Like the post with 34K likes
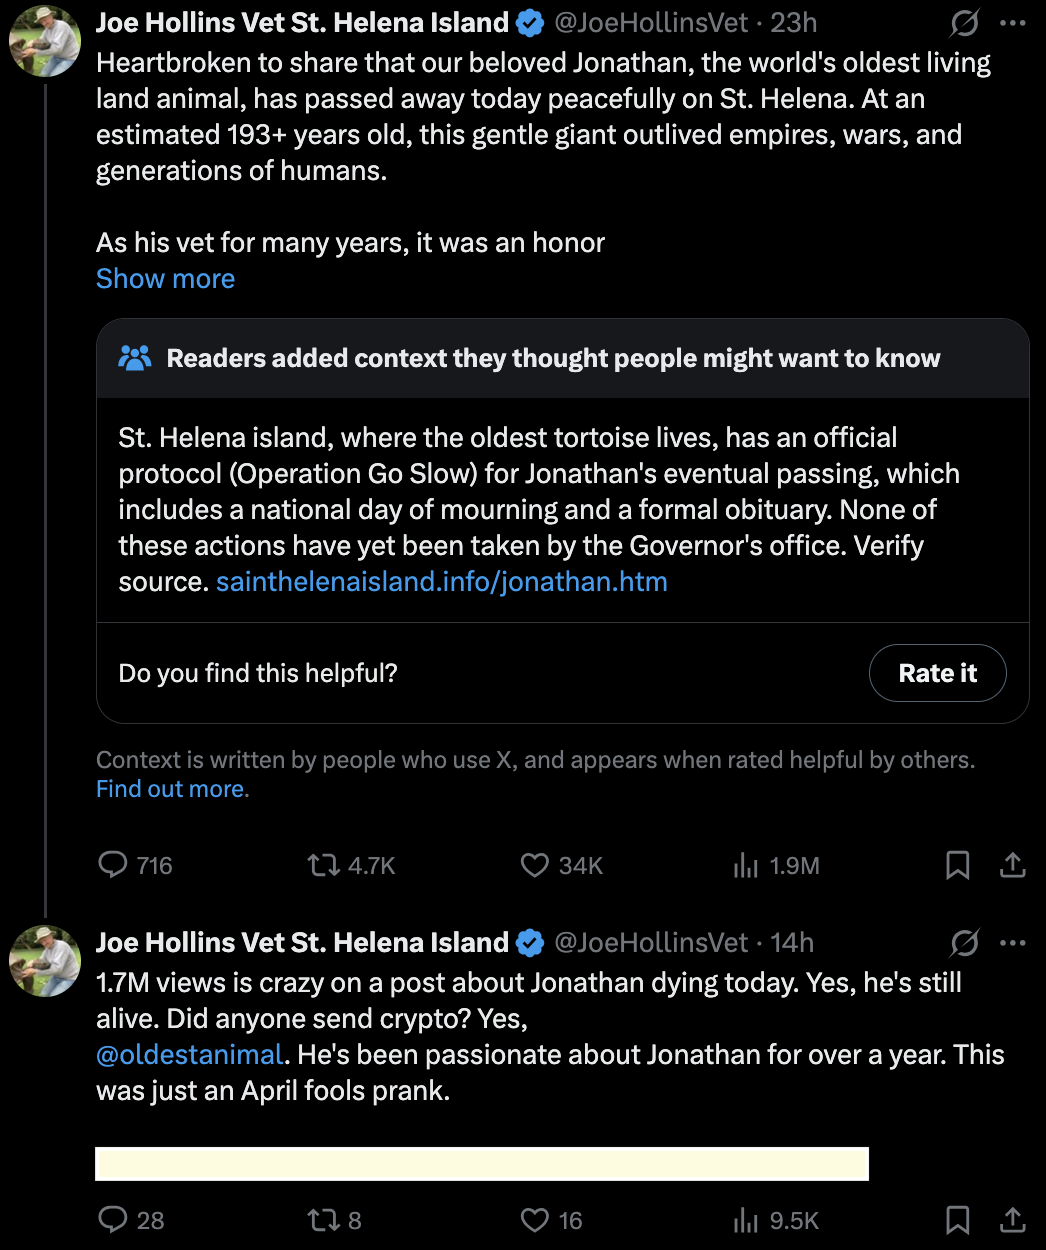The image size is (1046, 1250). [x=535, y=865]
